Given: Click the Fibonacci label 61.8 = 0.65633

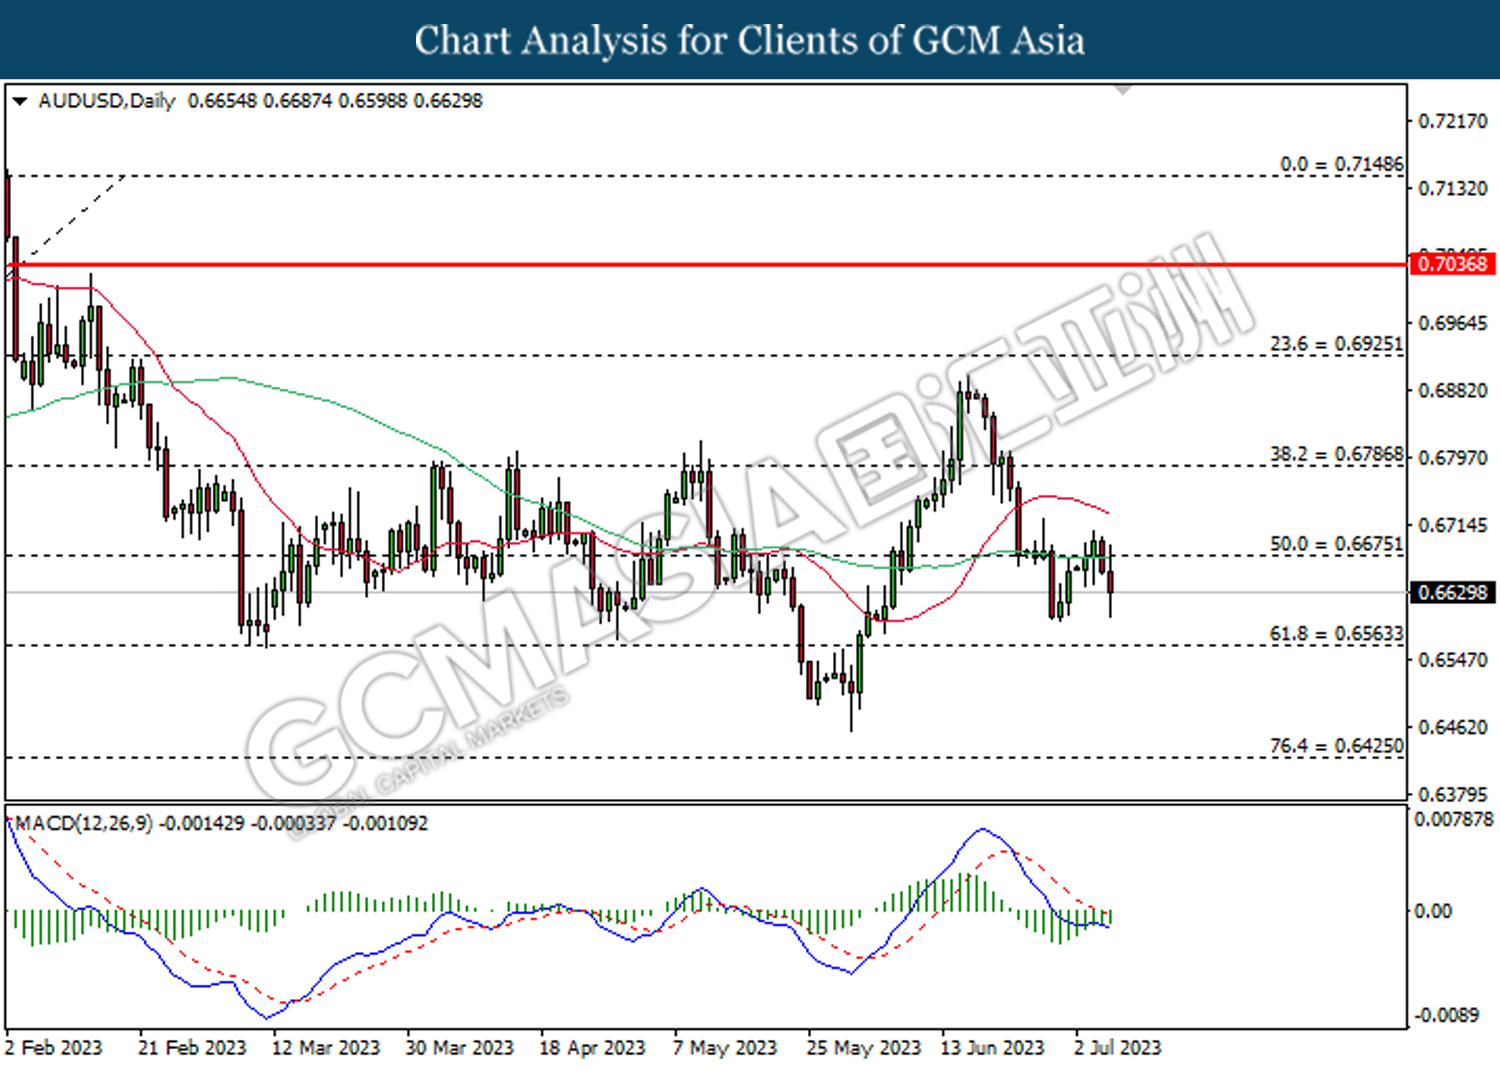Looking at the screenshot, I should coord(1337,634).
